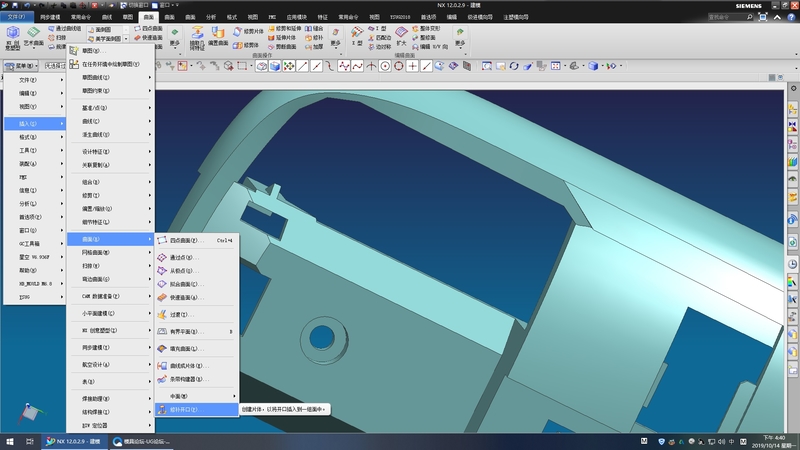800x450 pixels.
Task: Choose 填充曲面 in the submenu
Action: pos(184,347)
